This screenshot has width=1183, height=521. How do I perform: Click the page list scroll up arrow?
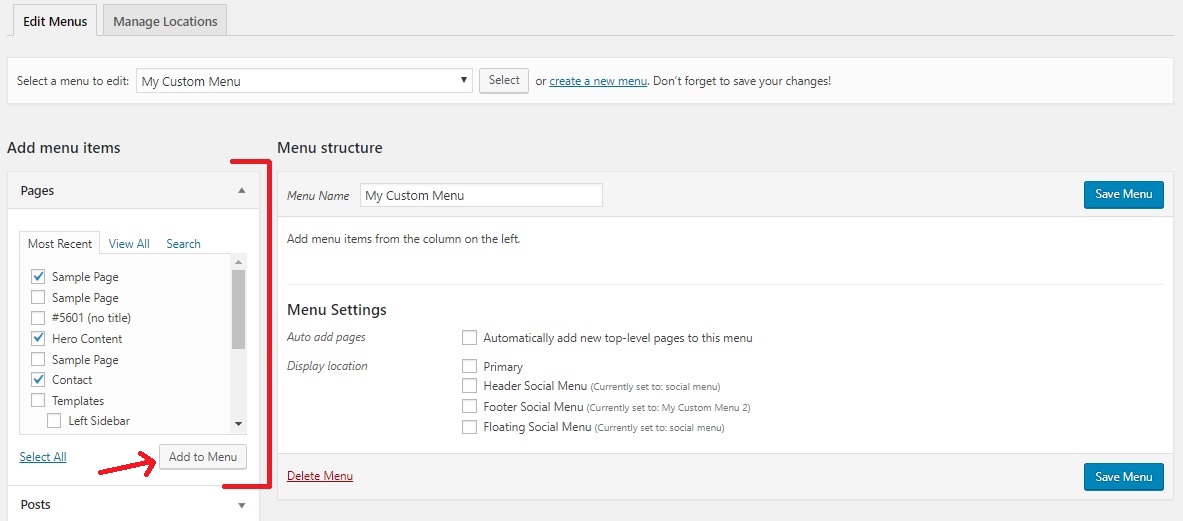[x=238, y=262]
